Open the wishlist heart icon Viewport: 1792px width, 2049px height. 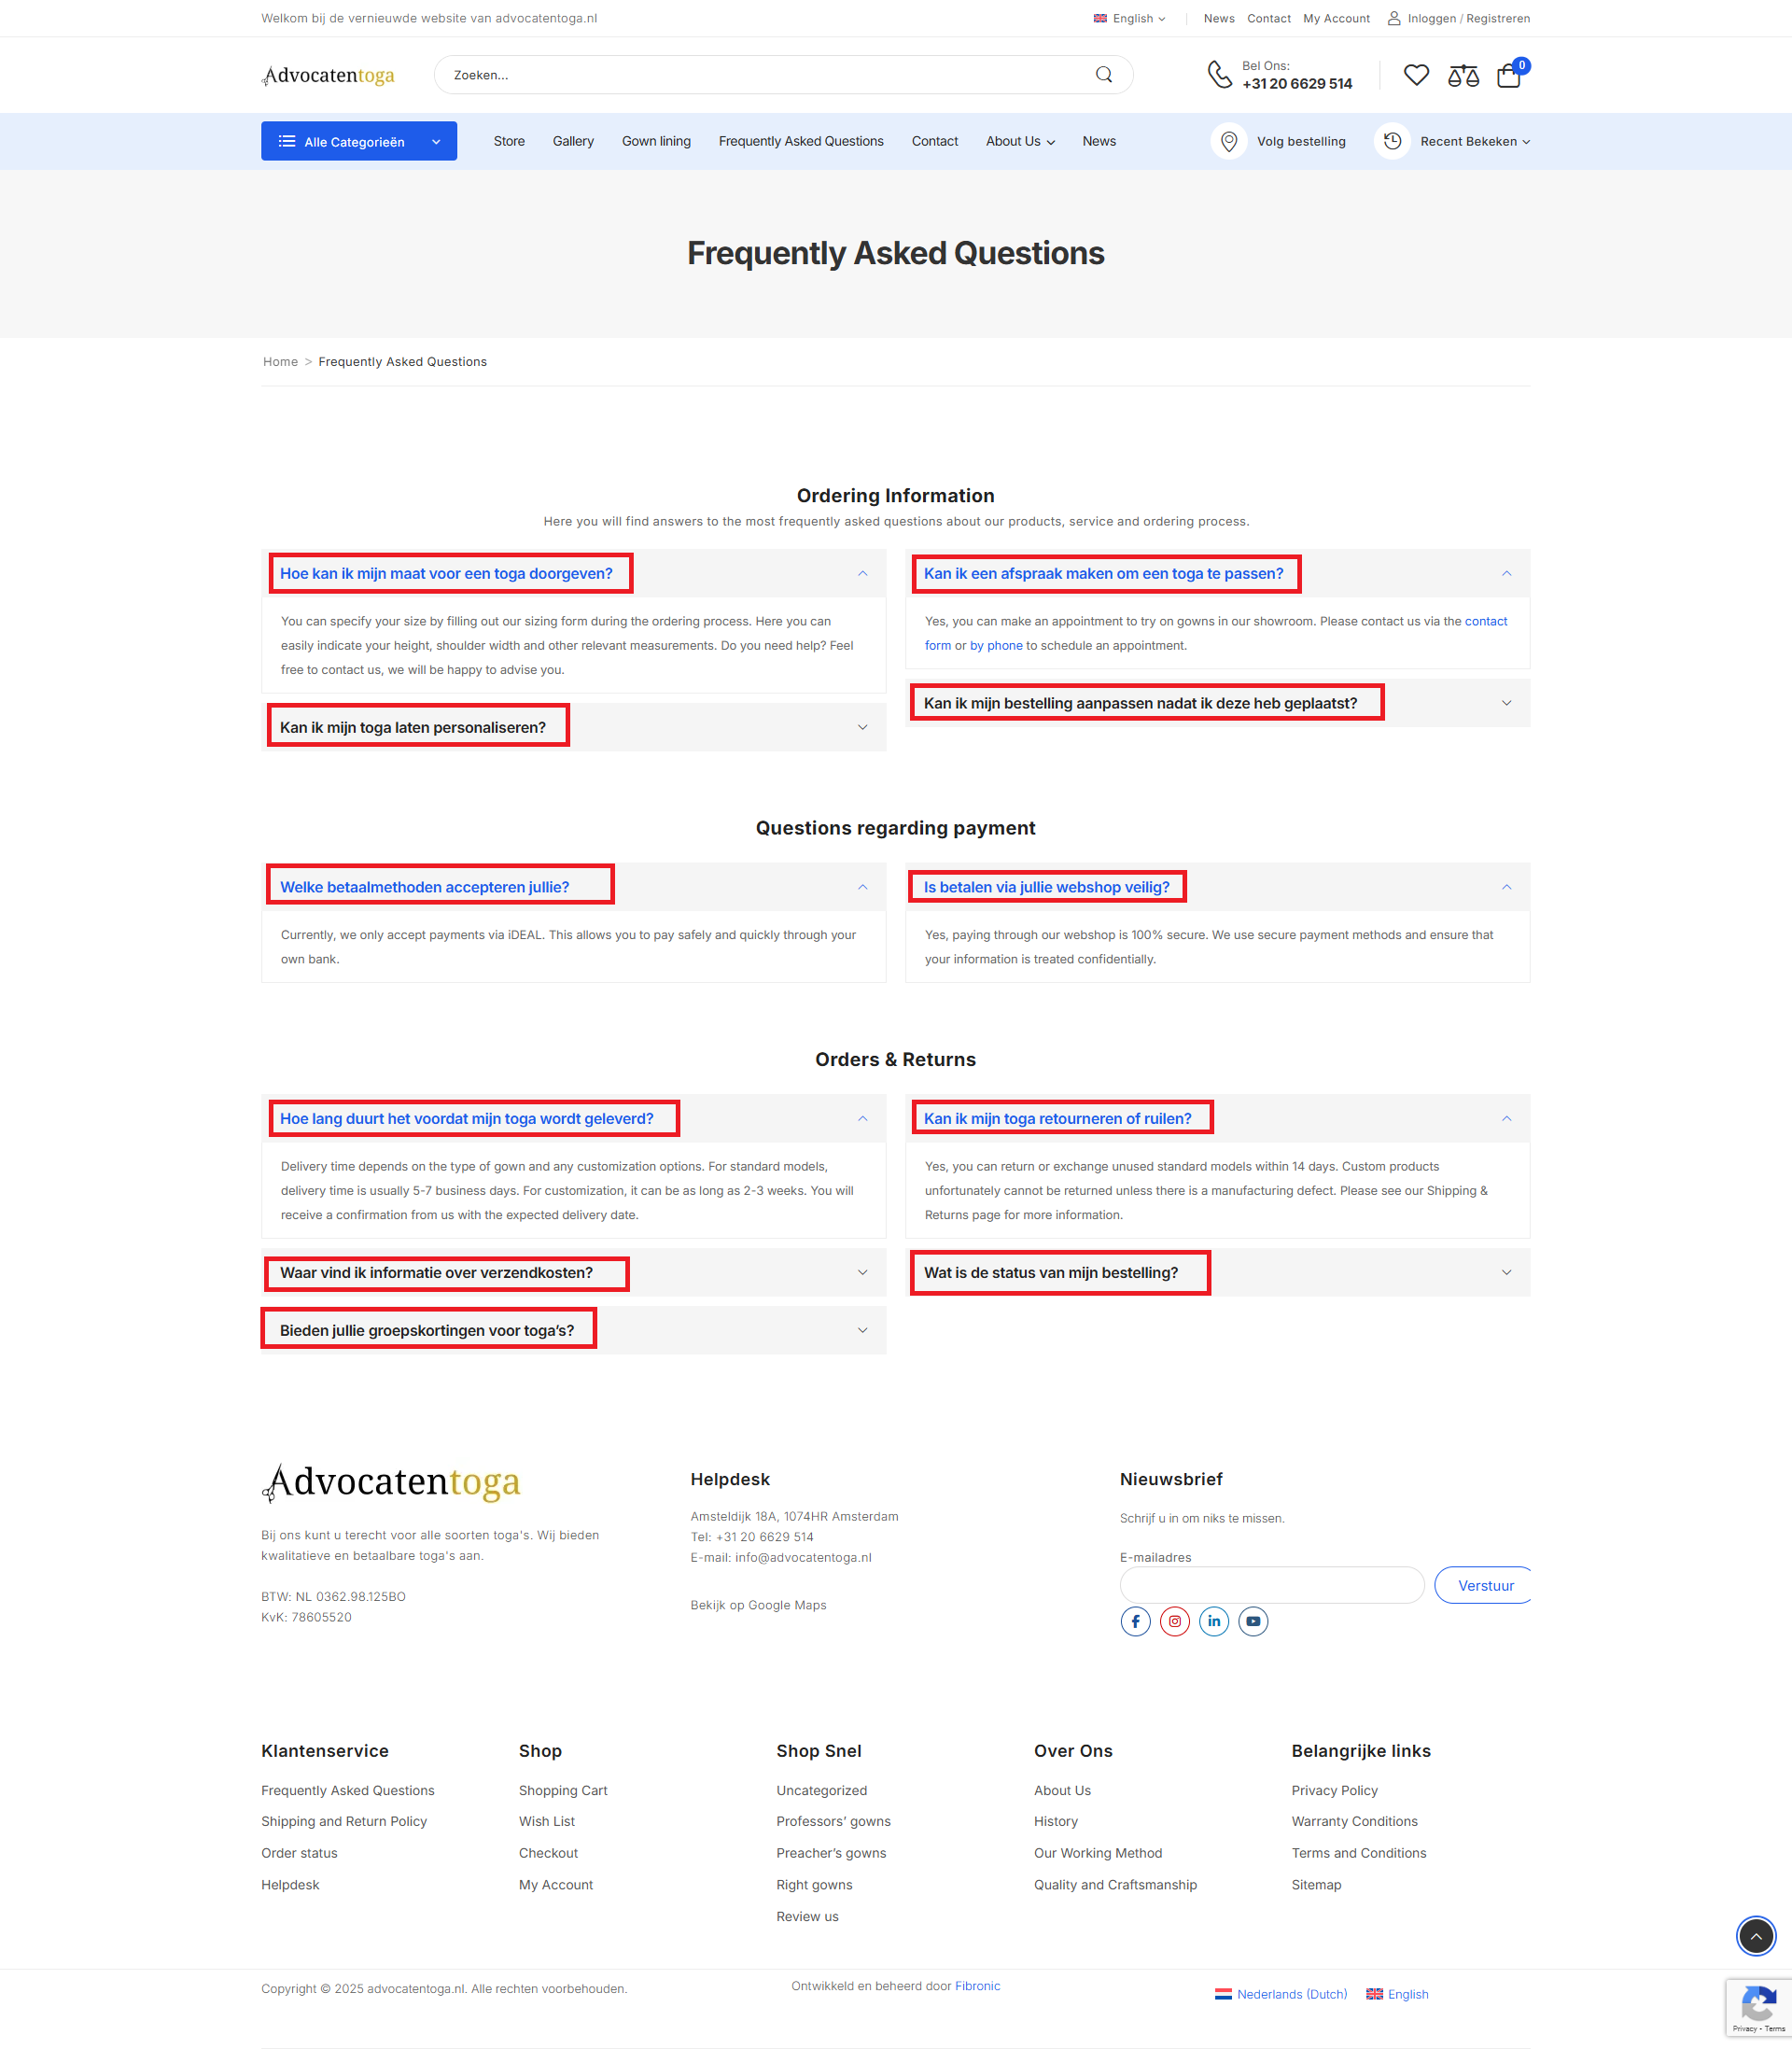1415,75
